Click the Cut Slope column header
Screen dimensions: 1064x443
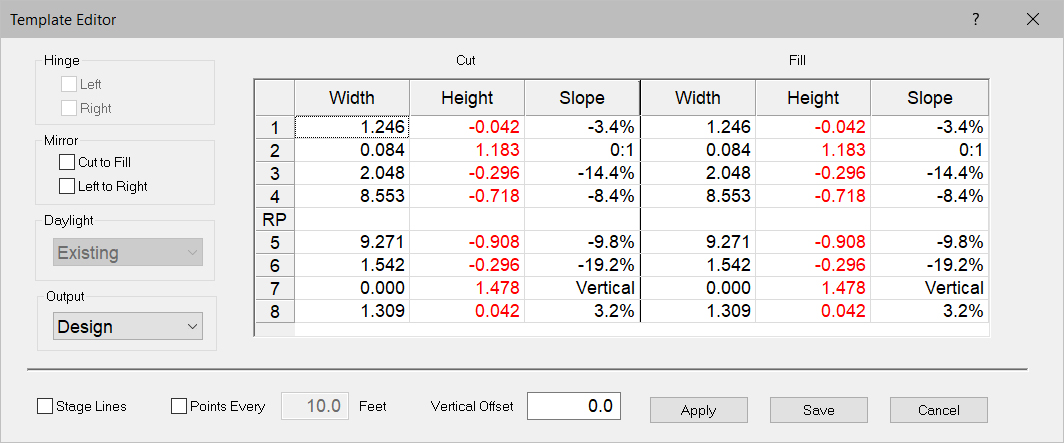pos(582,98)
